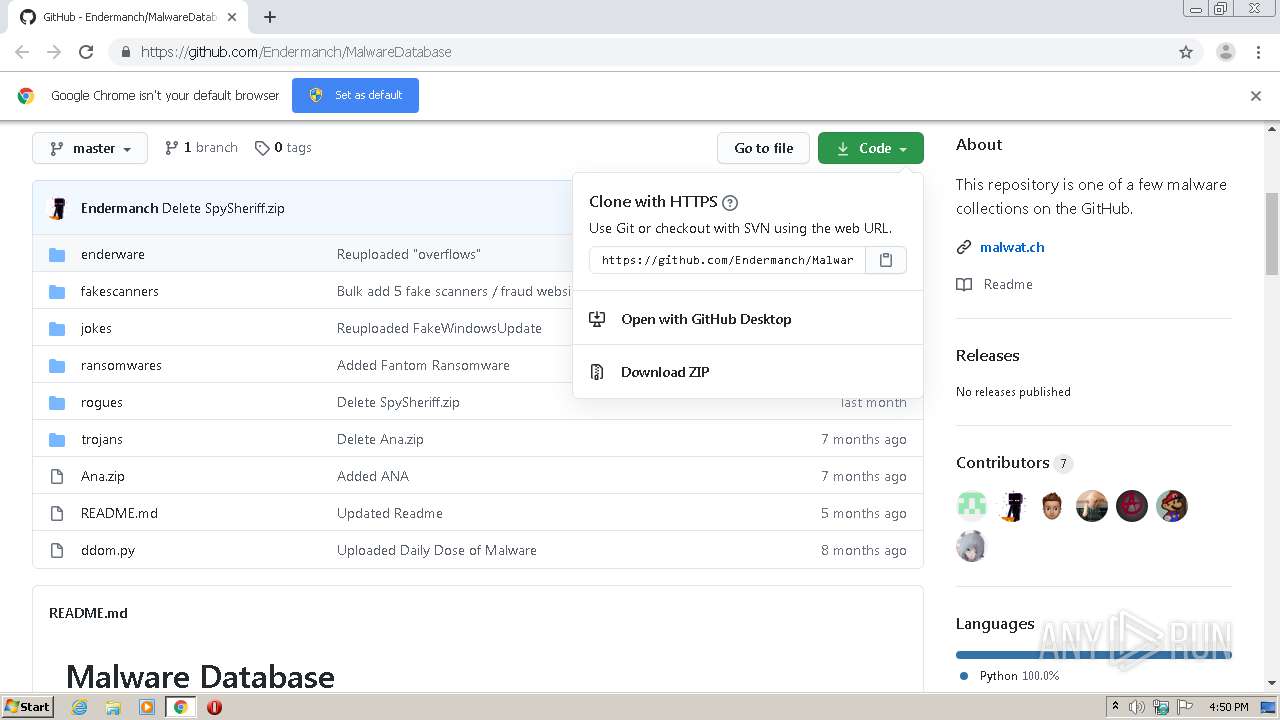Click the page vertical scrollbar thumb
1280x720 pixels.
[x=1272, y=235]
